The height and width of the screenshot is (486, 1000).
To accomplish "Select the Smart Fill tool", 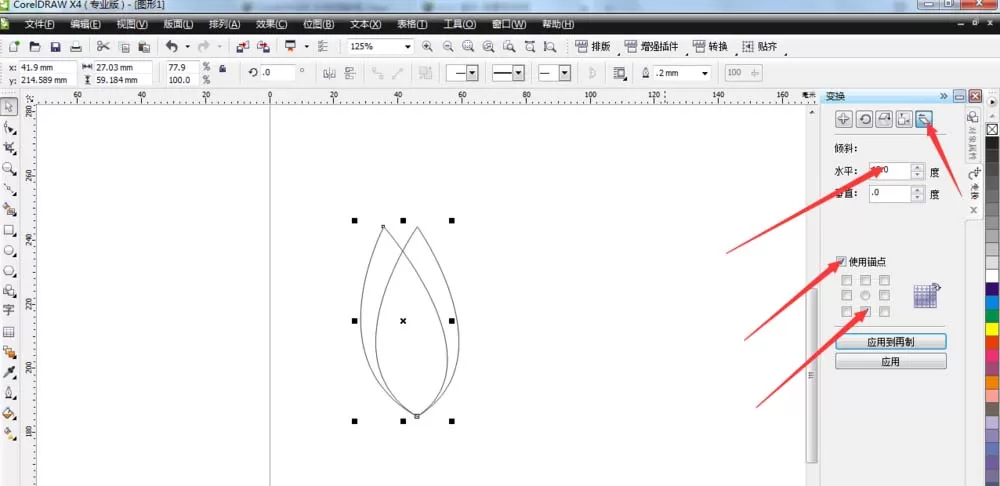I will (9, 209).
